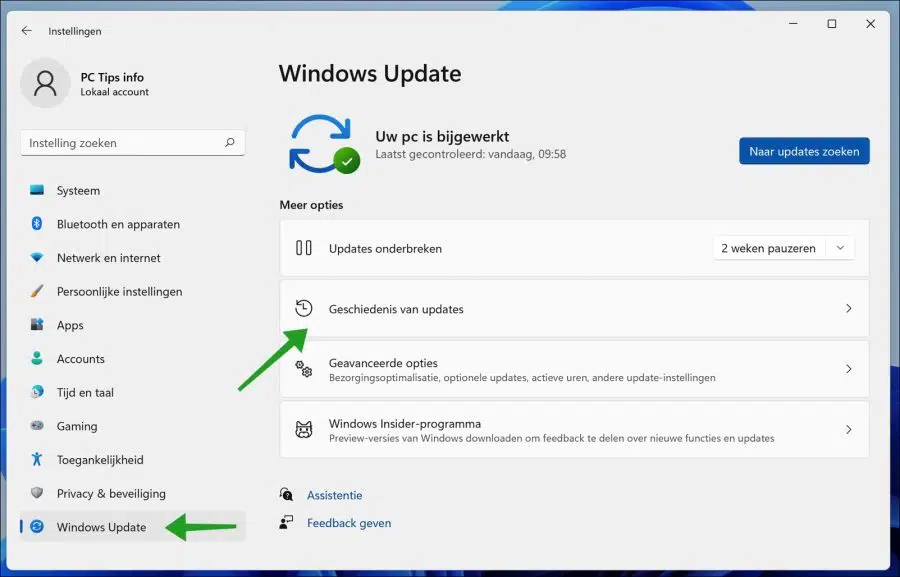Maximize the Instellingen window
Image resolution: width=900 pixels, height=577 pixels.
[x=832, y=24]
